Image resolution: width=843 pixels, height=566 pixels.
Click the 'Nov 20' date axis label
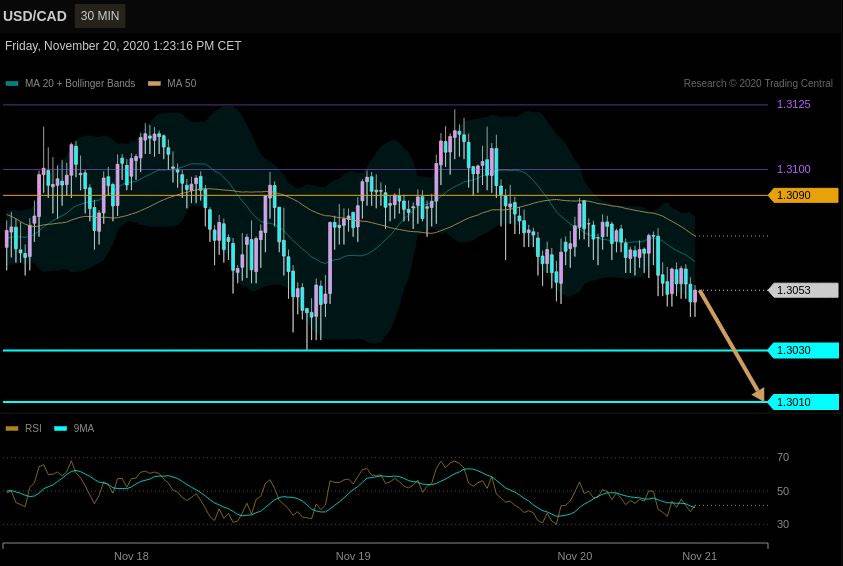[x=575, y=556]
